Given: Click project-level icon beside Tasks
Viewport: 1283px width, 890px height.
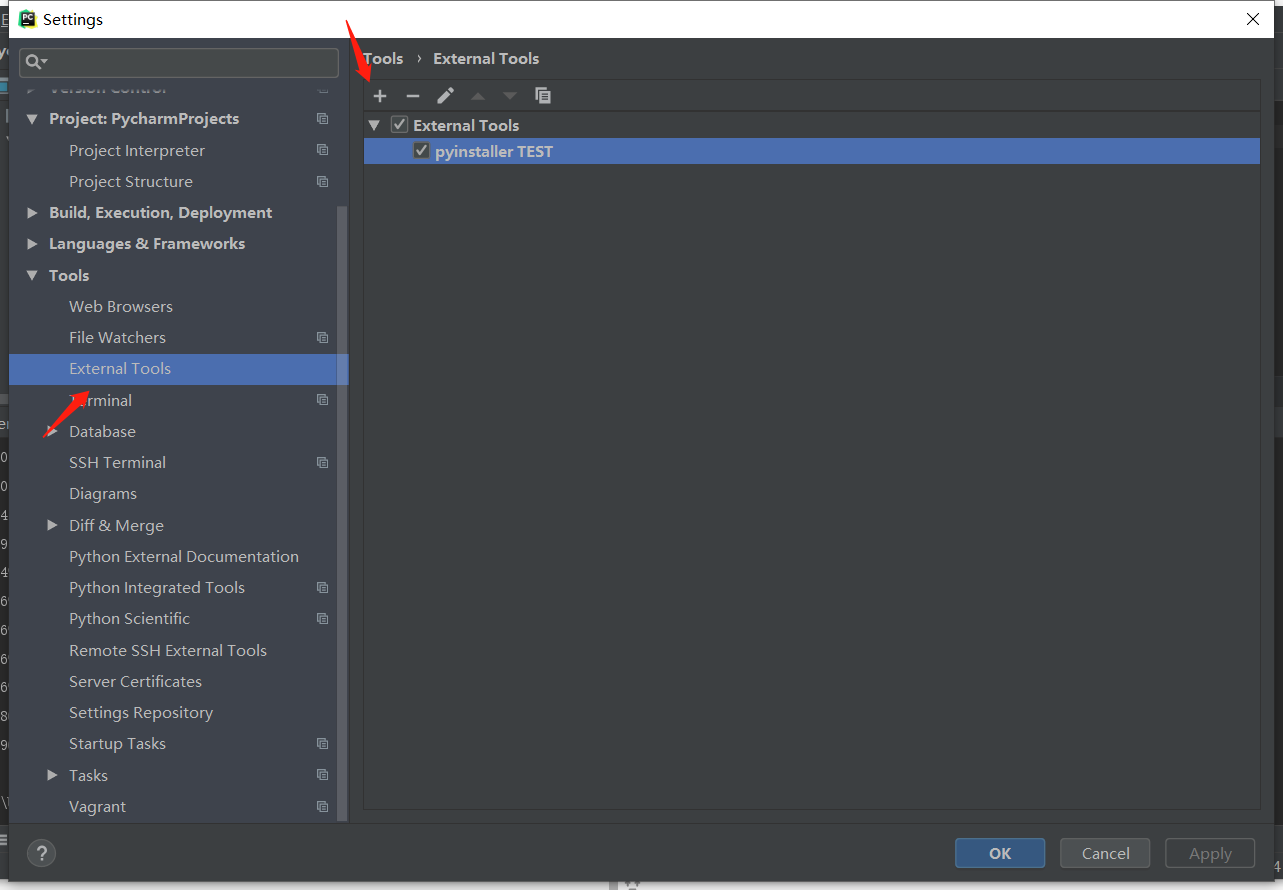Looking at the screenshot, I should (x=322, y=775).
